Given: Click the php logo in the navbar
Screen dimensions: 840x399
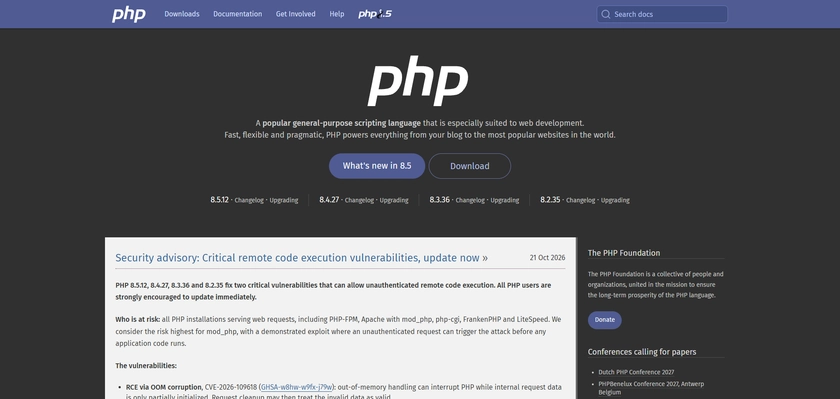Looking at the screenshot, I should pos(129,14).
